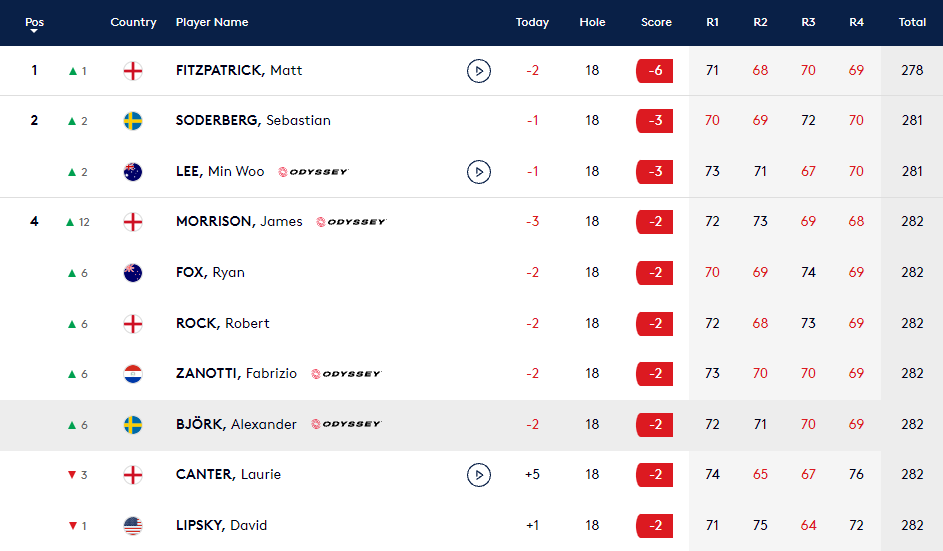
Task: Click the Score column header
Action: point(656,22)
